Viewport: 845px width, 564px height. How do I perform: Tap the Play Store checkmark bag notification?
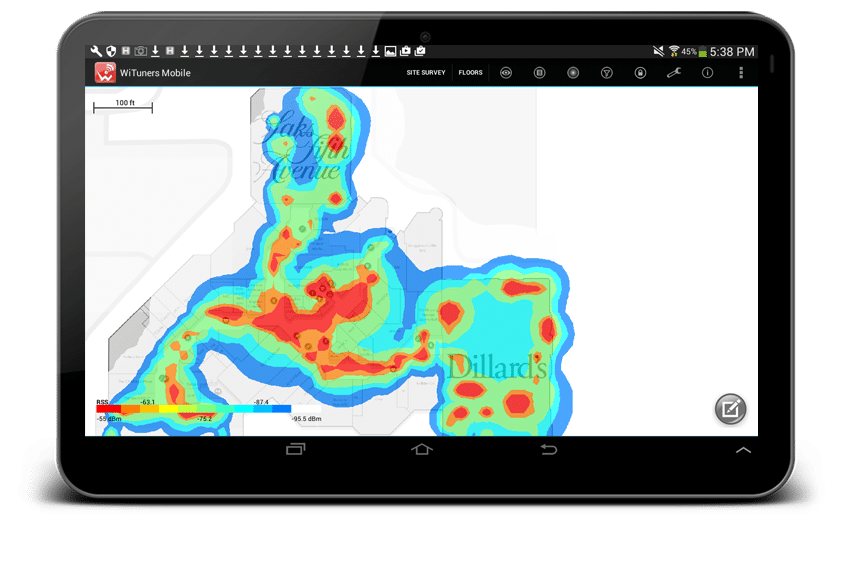pos(420,51)
